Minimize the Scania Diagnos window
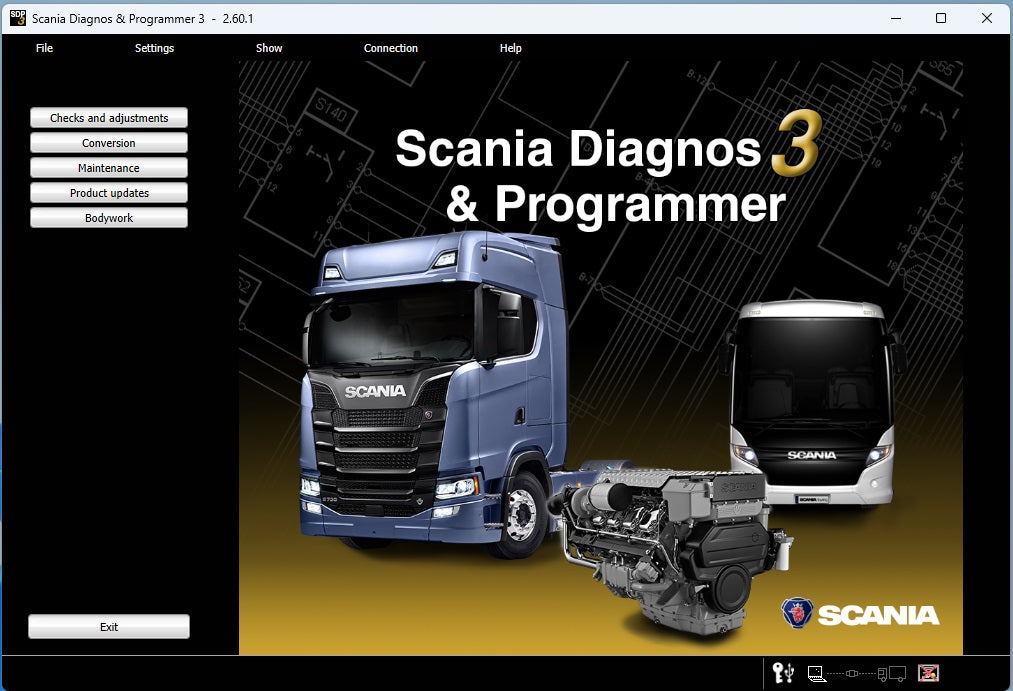 pos(896,18)
